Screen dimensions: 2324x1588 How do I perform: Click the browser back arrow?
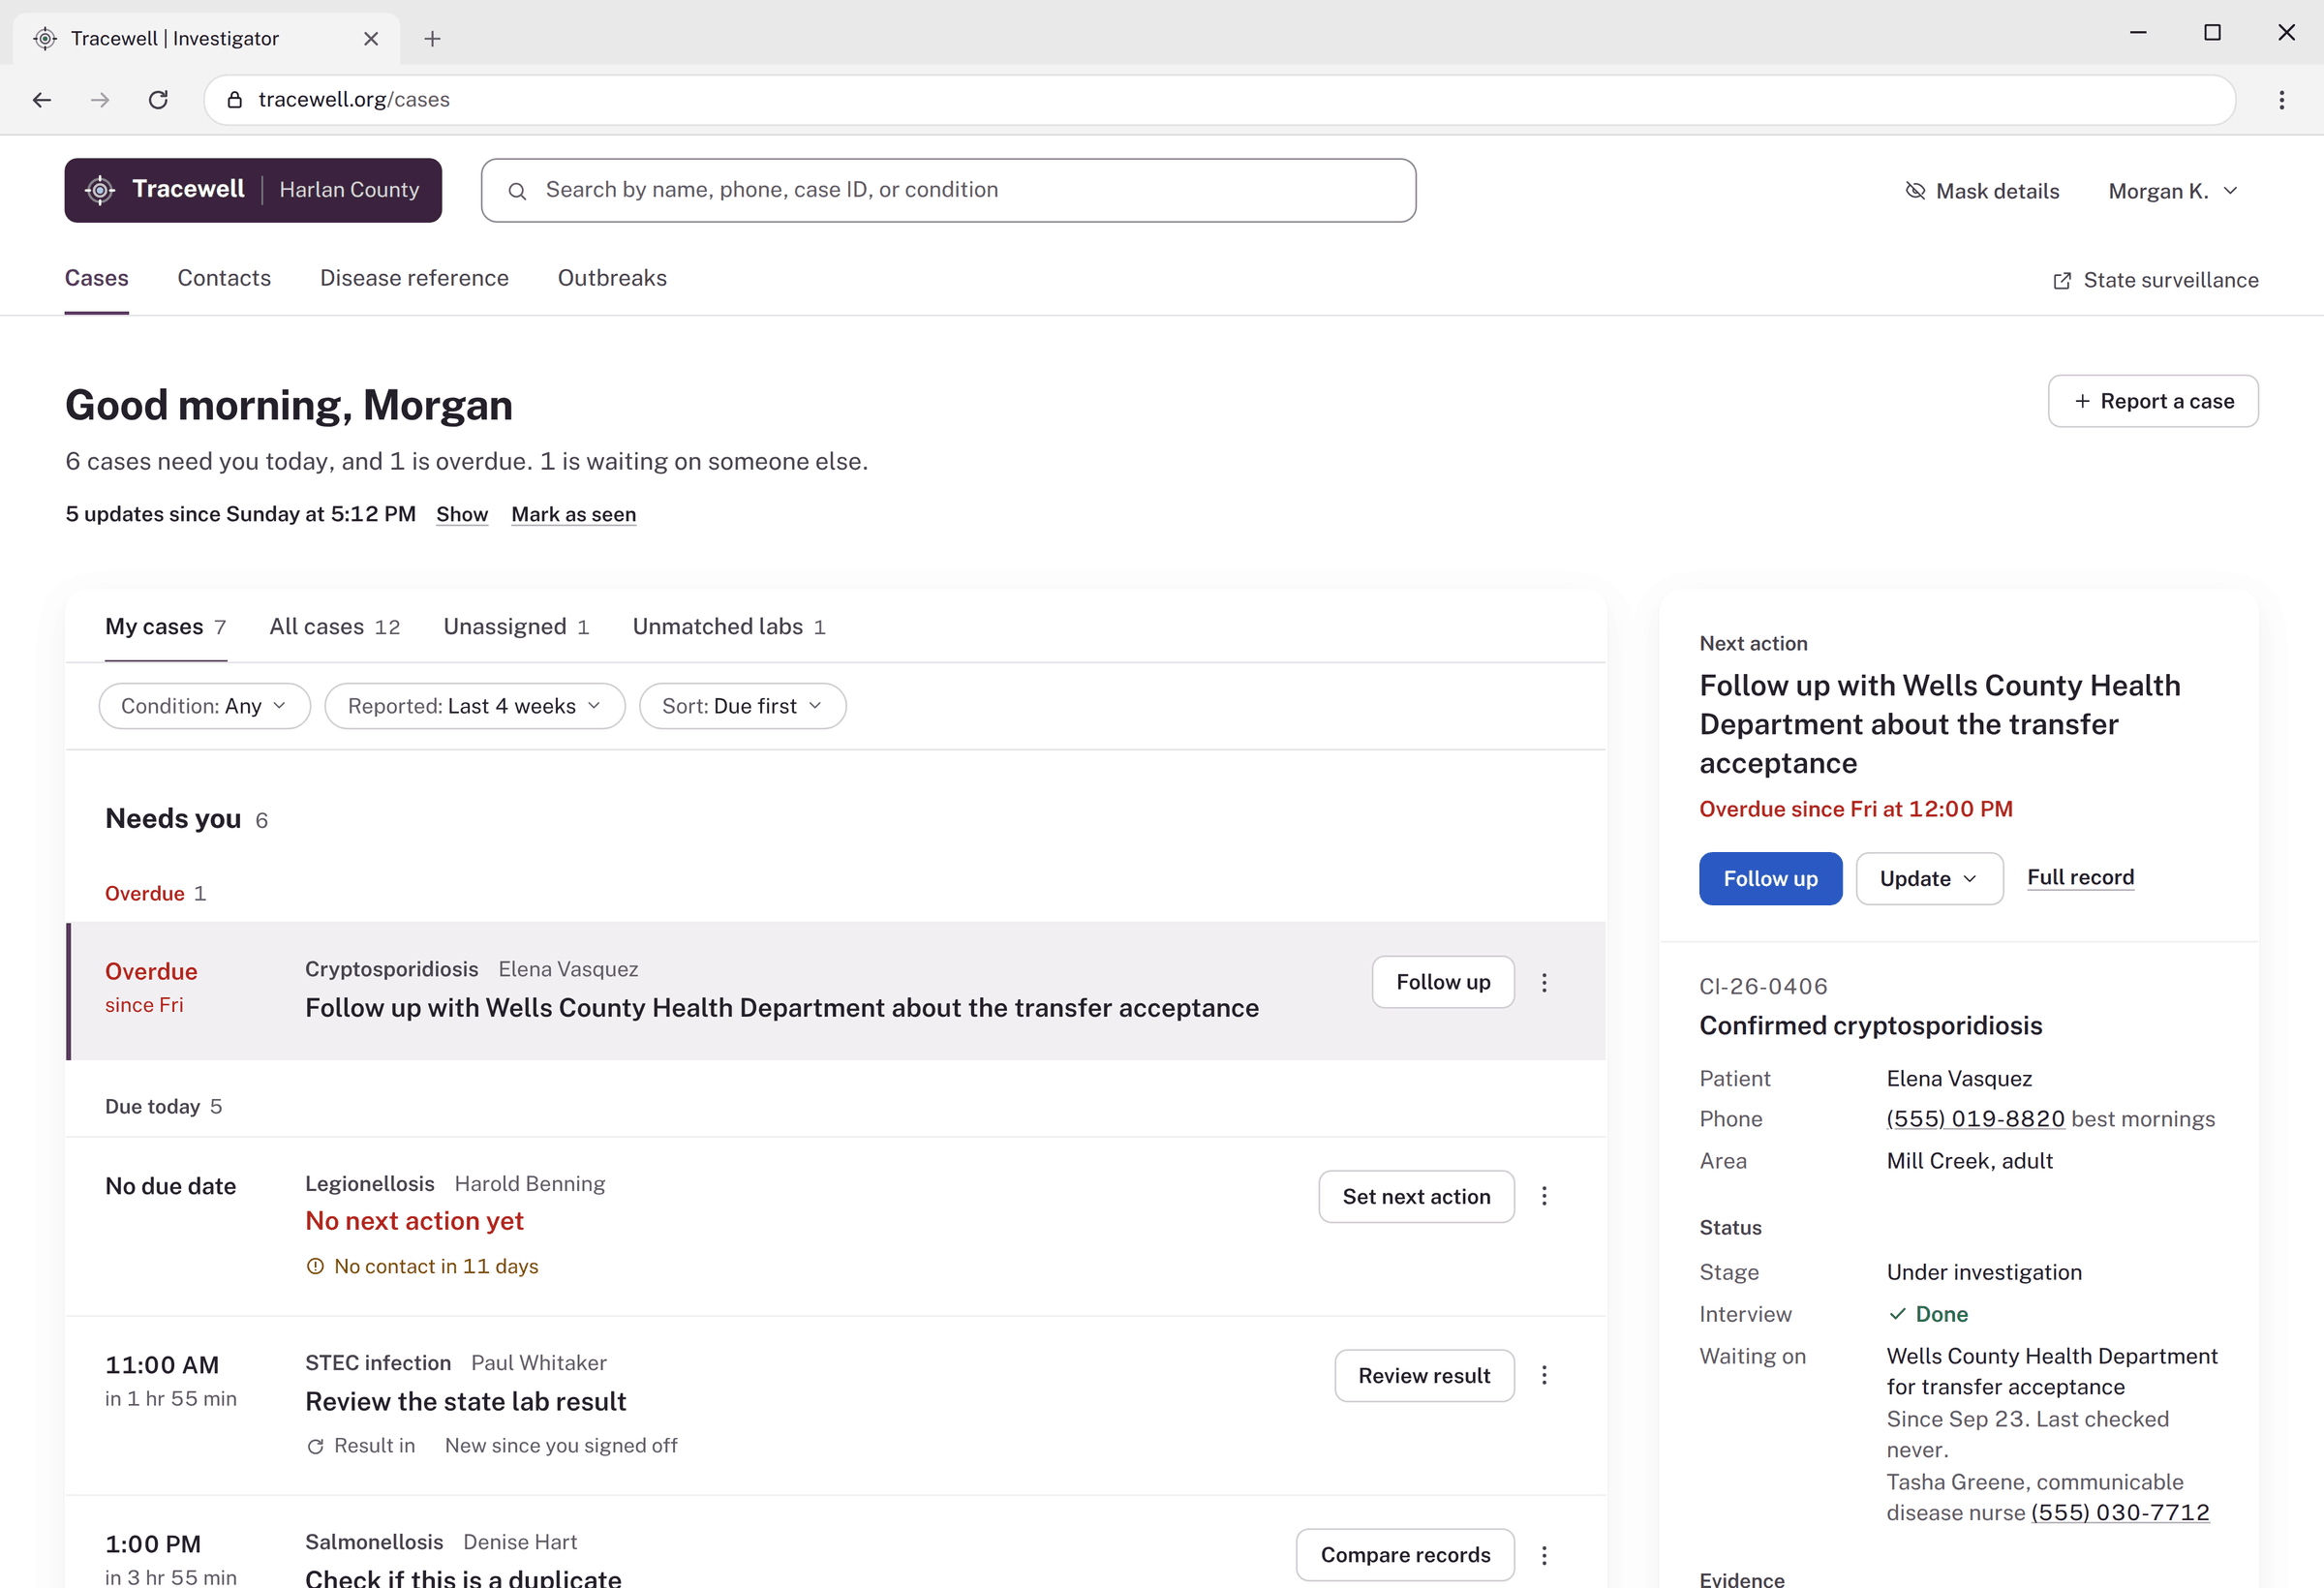pos(42,100)
